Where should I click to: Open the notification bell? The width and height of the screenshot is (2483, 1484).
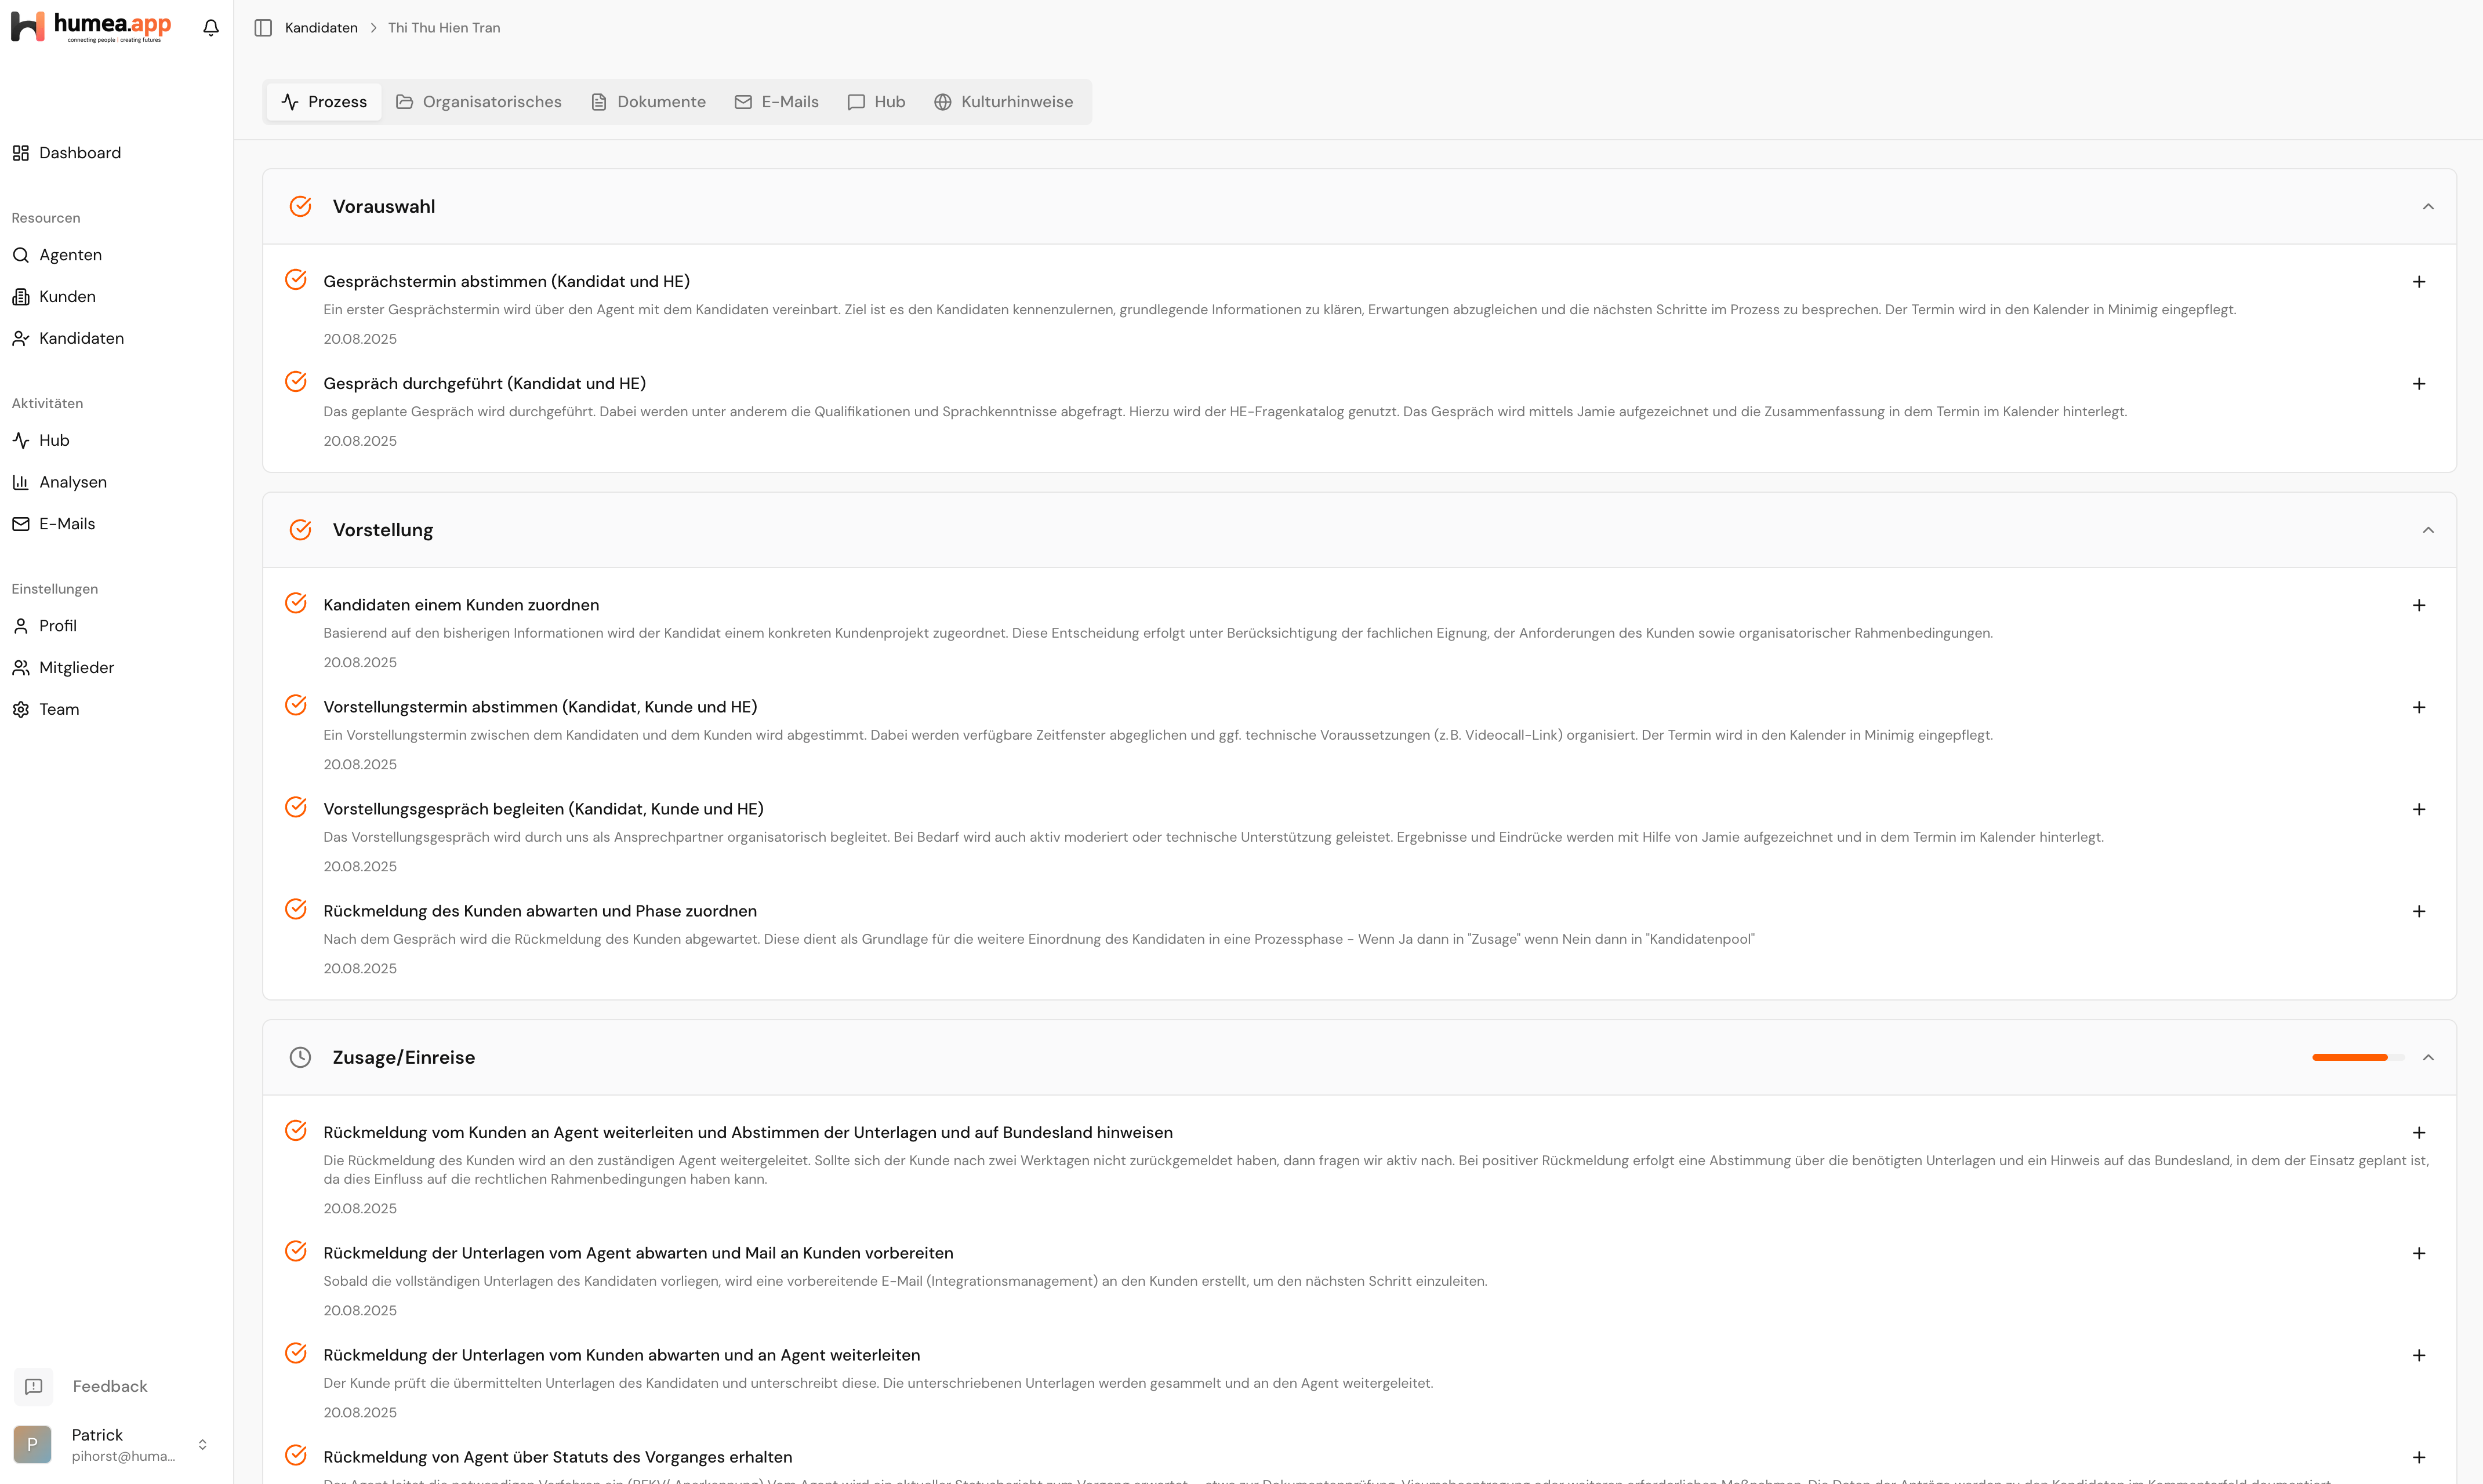210,27
